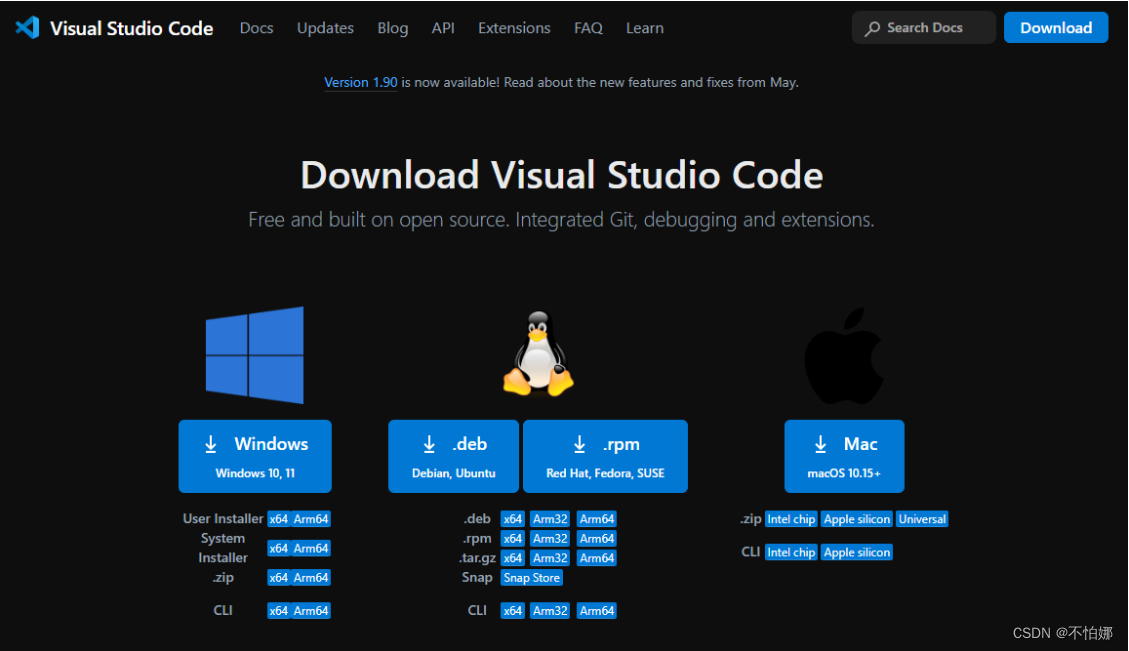The height and width of the screenshot is (651, 1129).
Task: Select Mac .zip Universal download
Action: pos(922,519)
